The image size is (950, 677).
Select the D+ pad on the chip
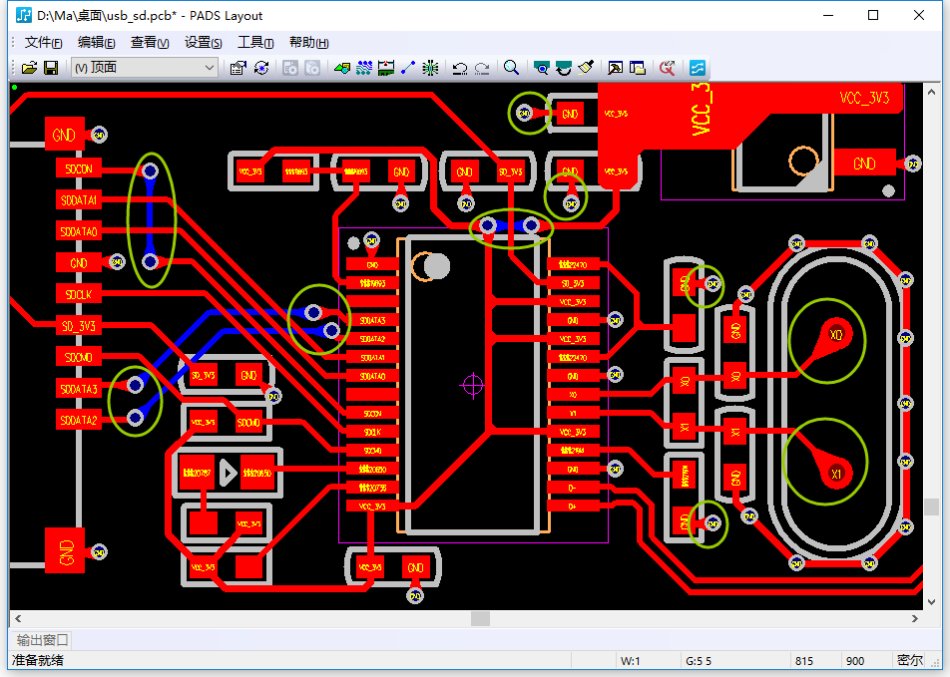click(573, 506)
